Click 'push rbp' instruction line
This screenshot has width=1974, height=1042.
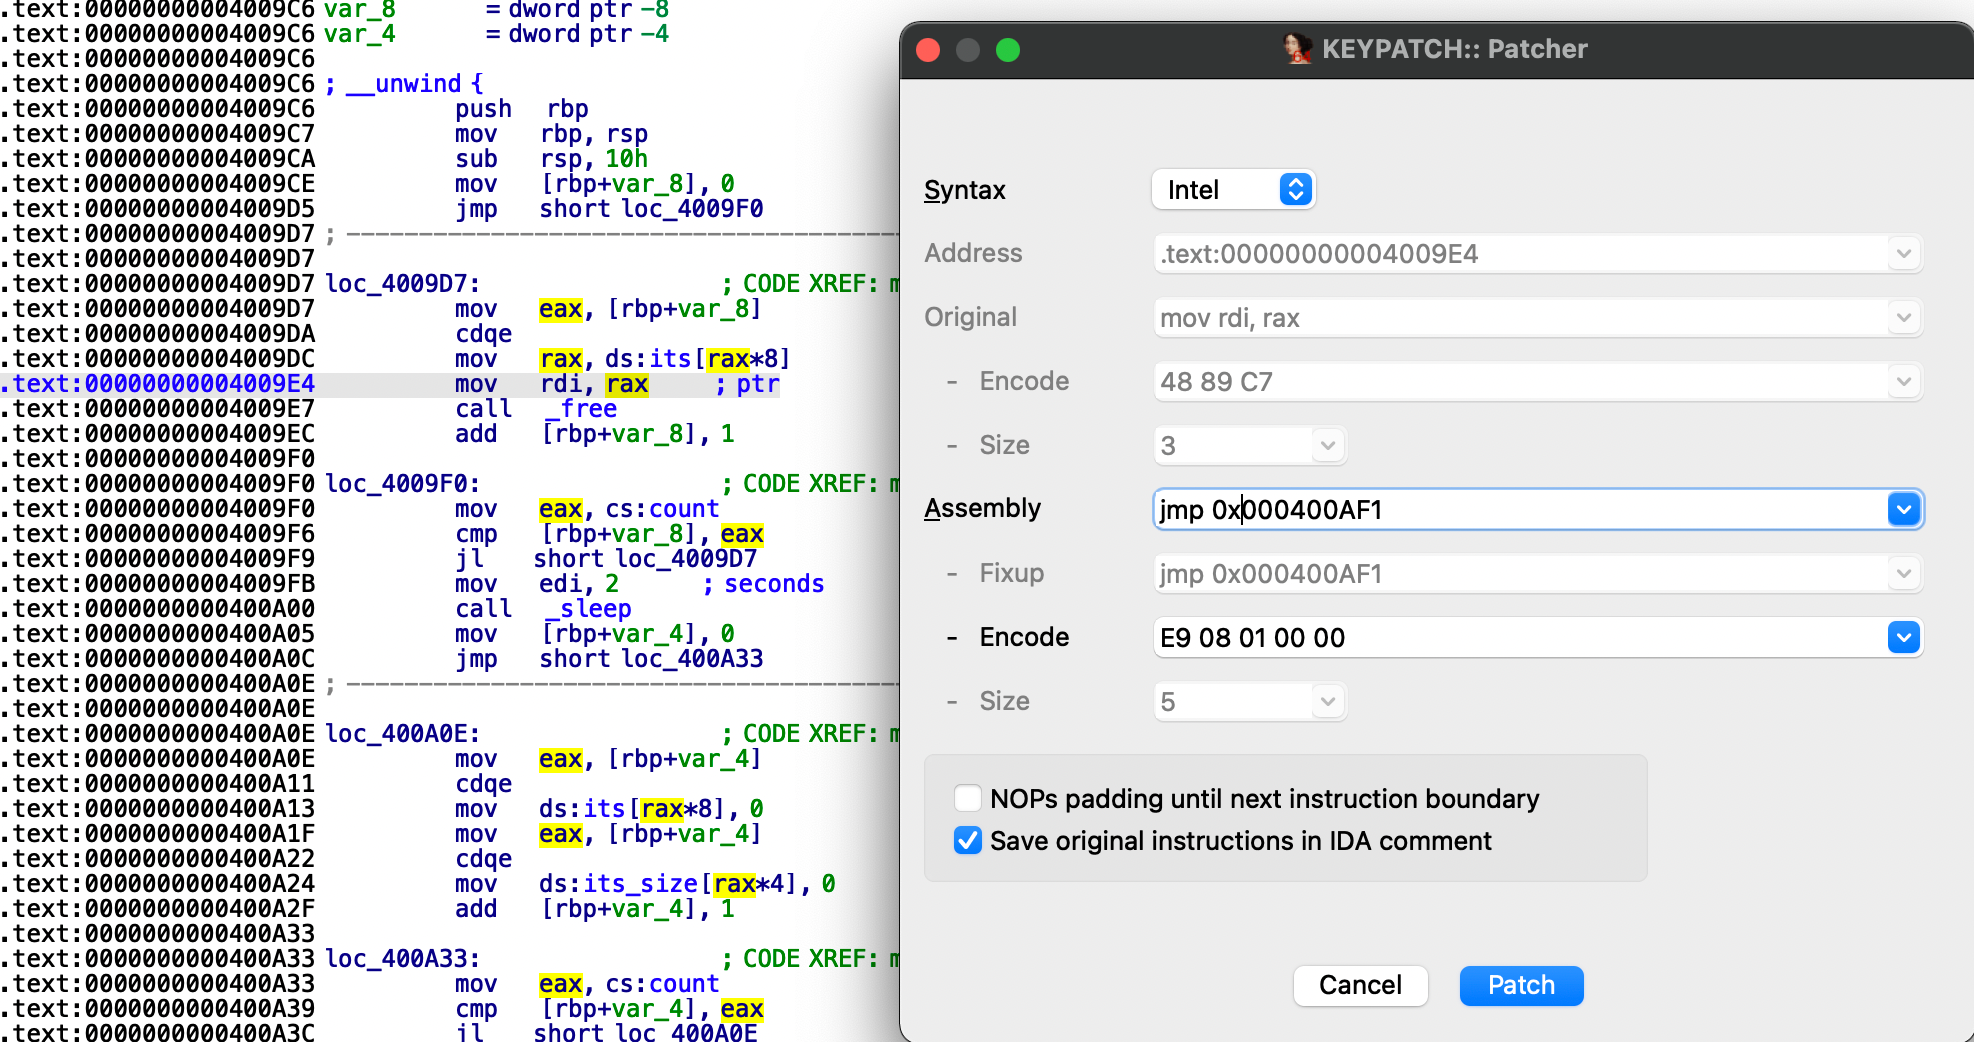[x=522, y=109]
